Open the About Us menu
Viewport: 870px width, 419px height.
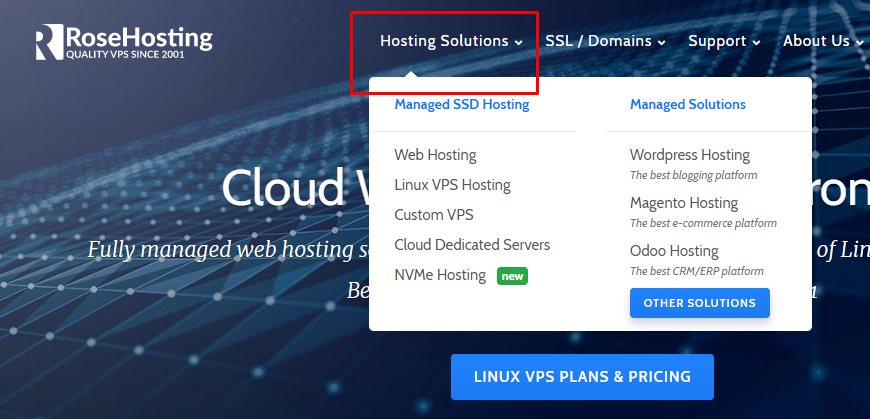(x=823, y=41)
